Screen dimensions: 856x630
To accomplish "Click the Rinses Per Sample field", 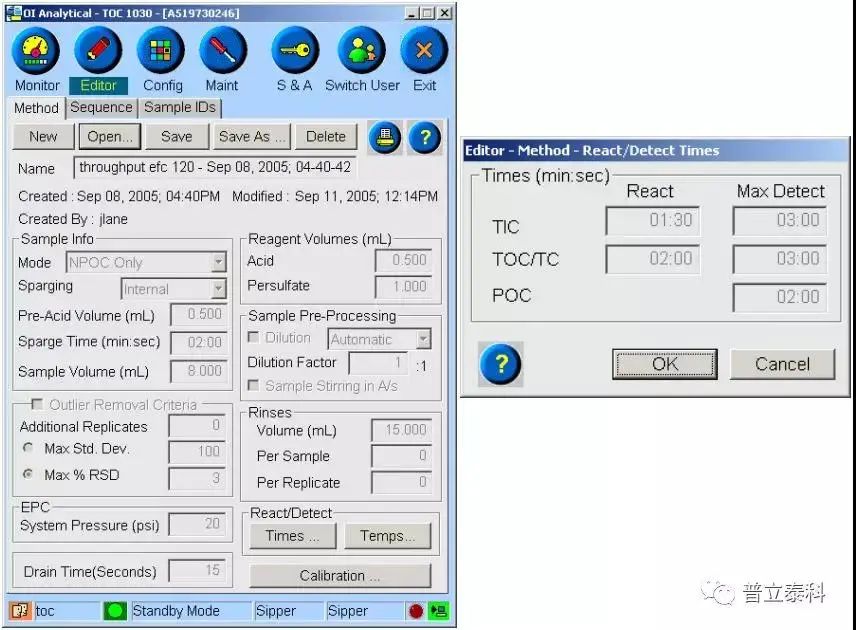I will [401, 456].
